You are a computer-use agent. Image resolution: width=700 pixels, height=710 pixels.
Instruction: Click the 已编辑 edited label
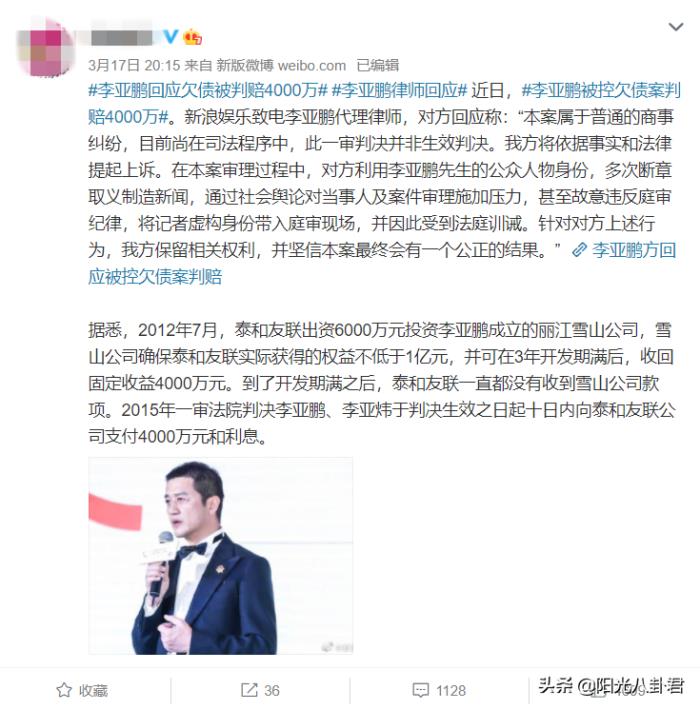coord(378,65)
